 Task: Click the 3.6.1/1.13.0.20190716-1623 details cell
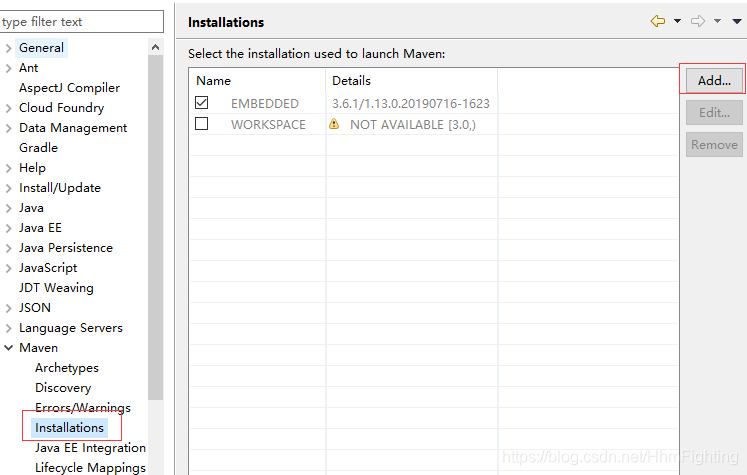pos(411,103)
